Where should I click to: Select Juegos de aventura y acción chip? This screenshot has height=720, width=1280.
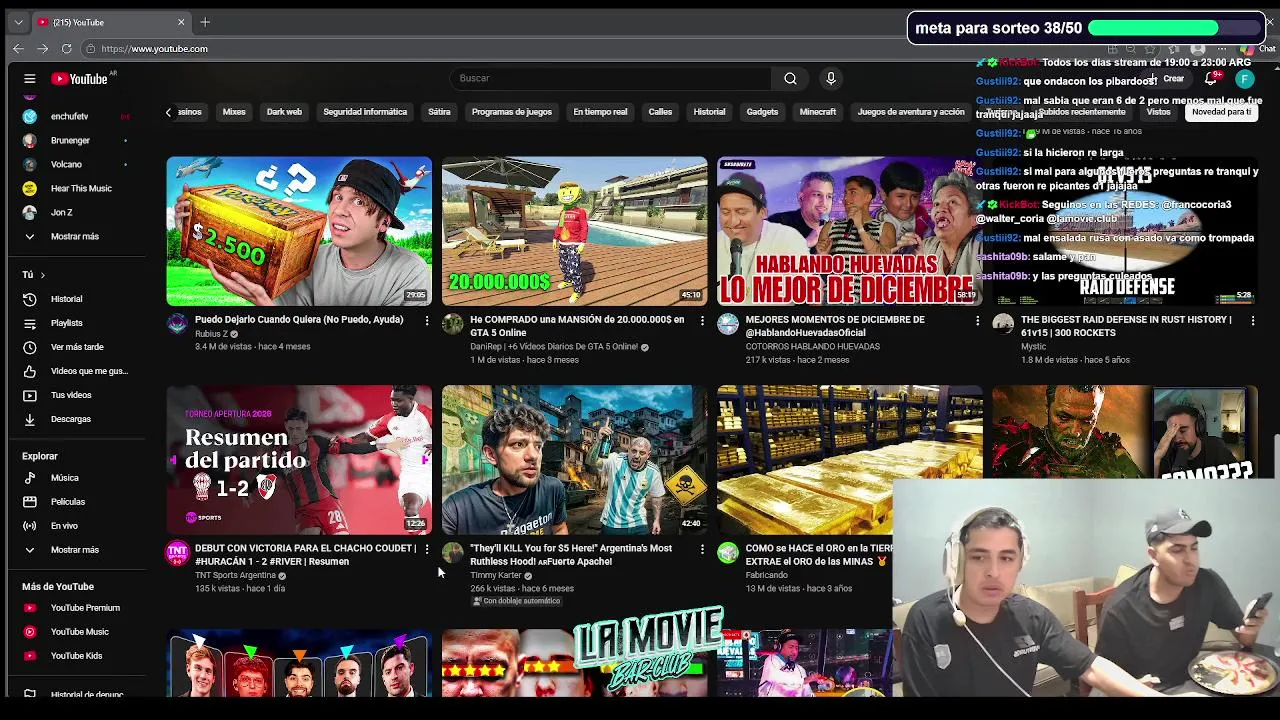911,112
